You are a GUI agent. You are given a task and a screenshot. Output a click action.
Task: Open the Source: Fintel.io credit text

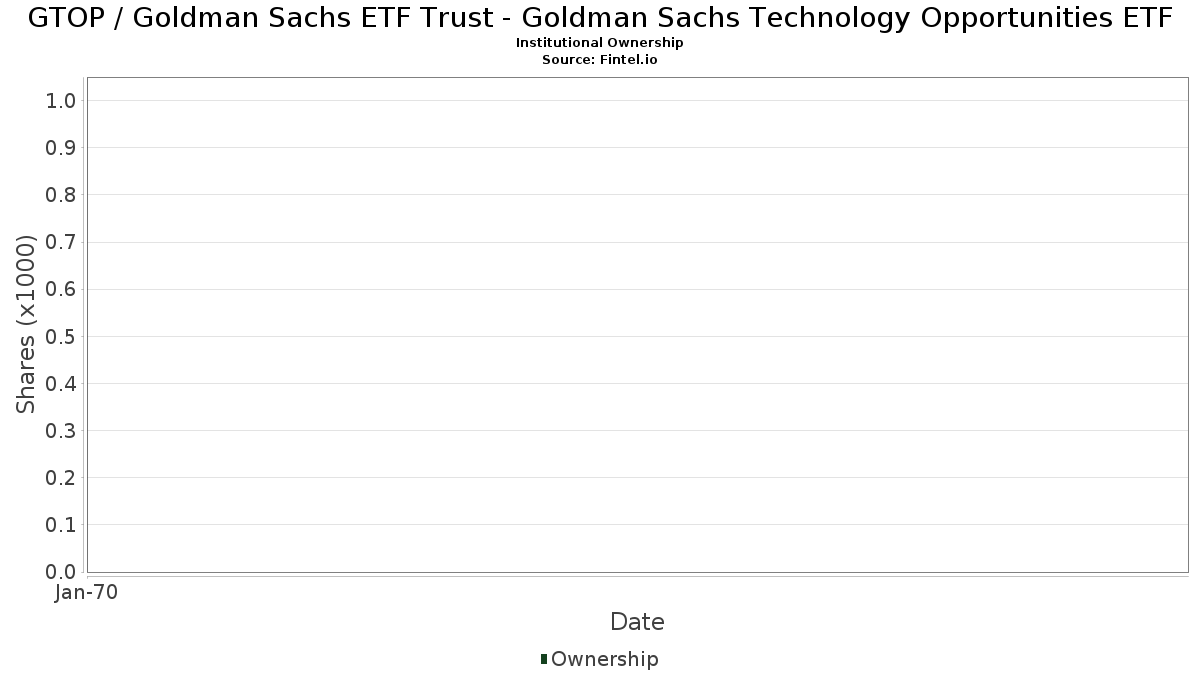(600, 60)
